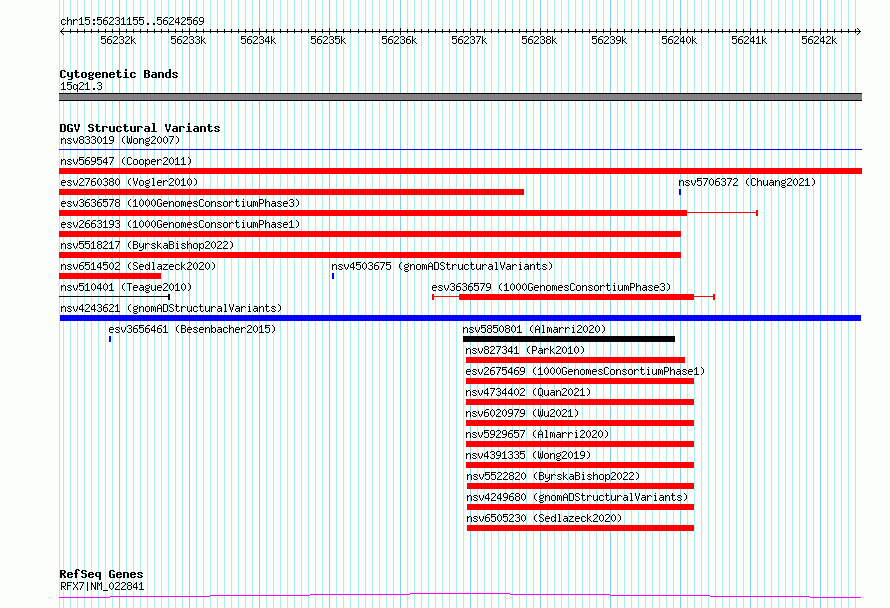Click the 56240k ruler tick label
Image resolution: width=890 pixels, height=608 pixels.
(679, 40)
